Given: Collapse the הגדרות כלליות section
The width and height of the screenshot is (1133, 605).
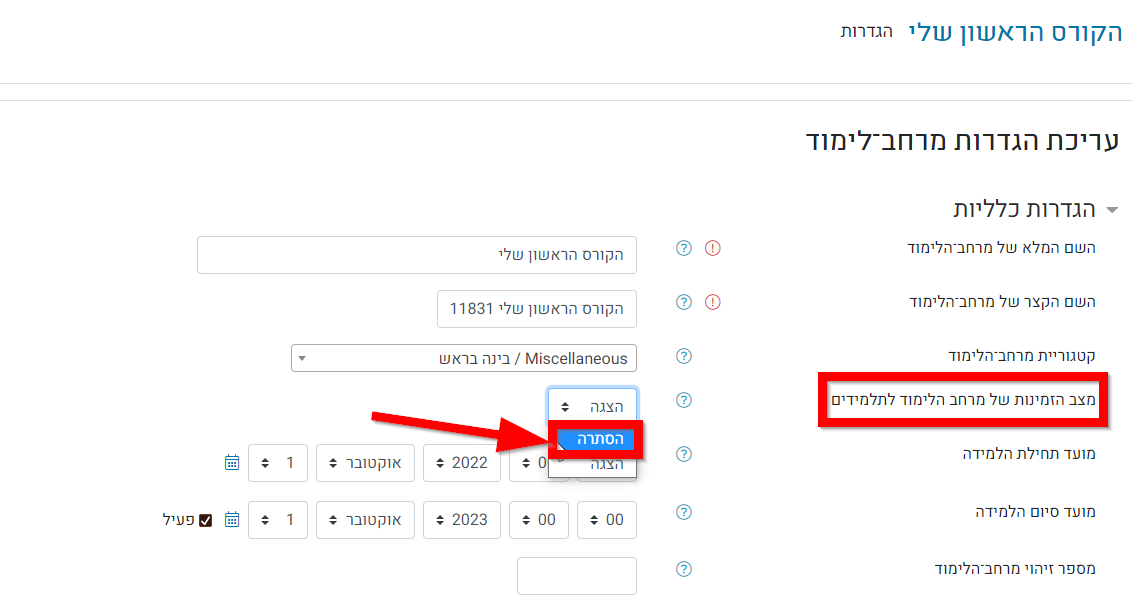Looking at the screenshot, I should tap(1113, 210).
